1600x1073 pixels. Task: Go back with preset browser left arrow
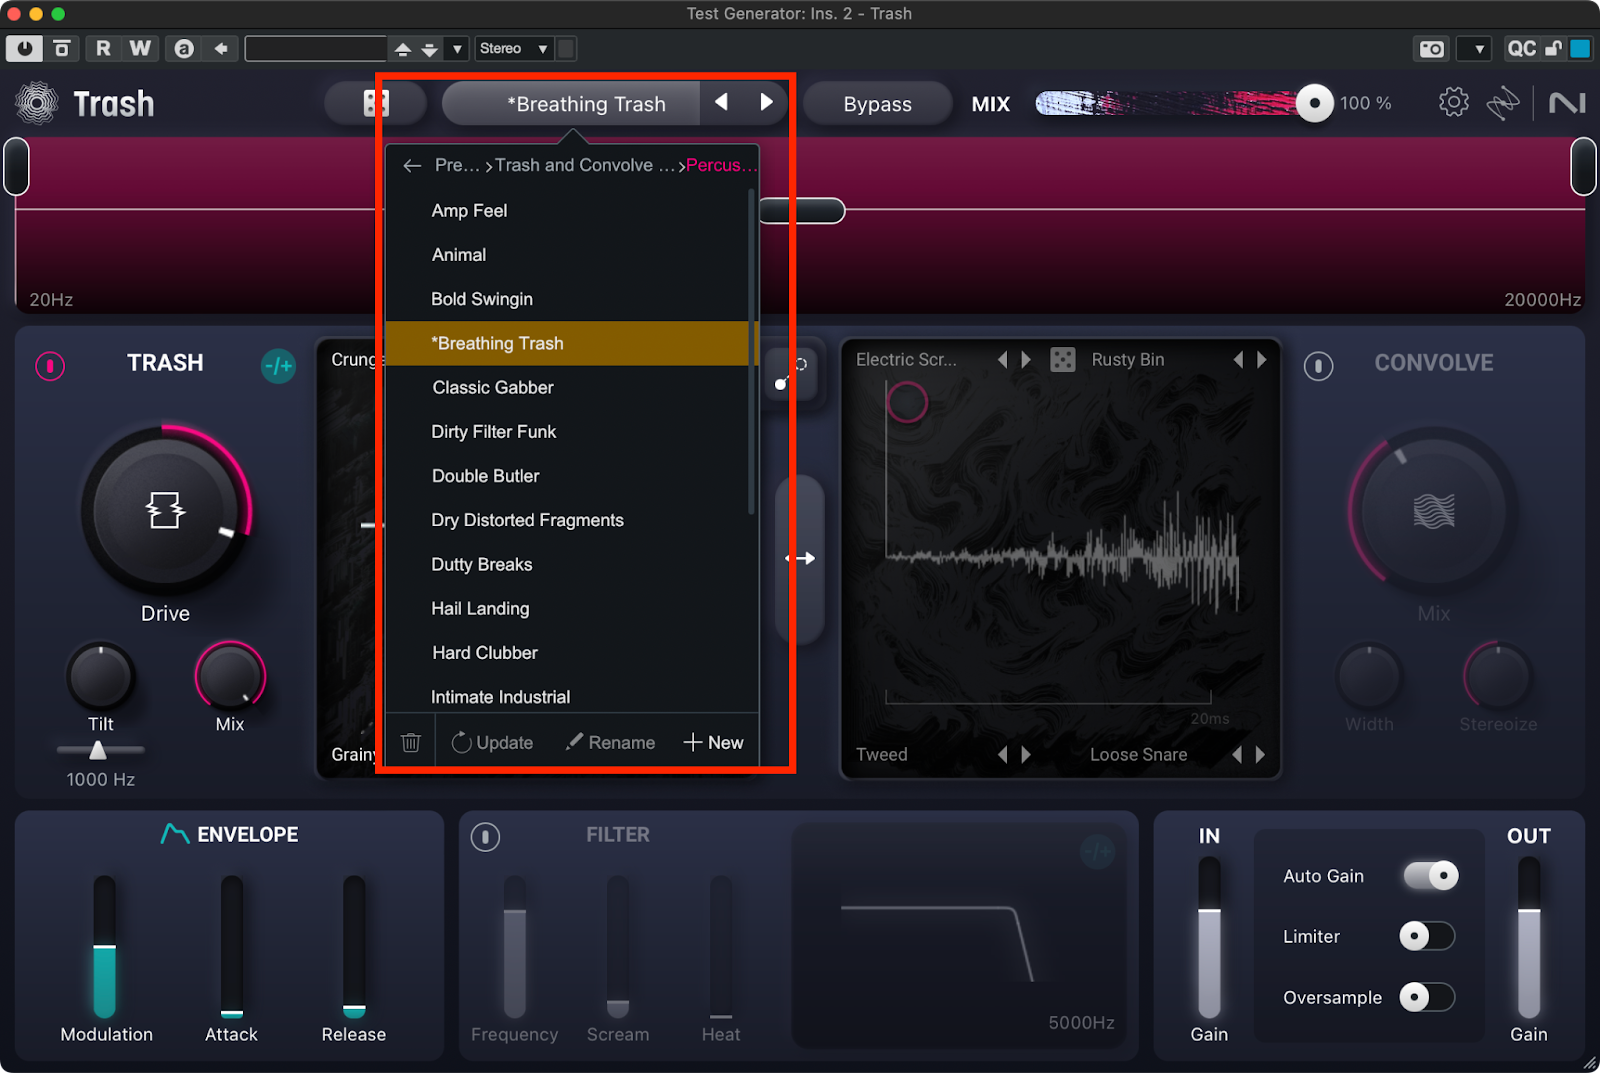pos(412,166)
